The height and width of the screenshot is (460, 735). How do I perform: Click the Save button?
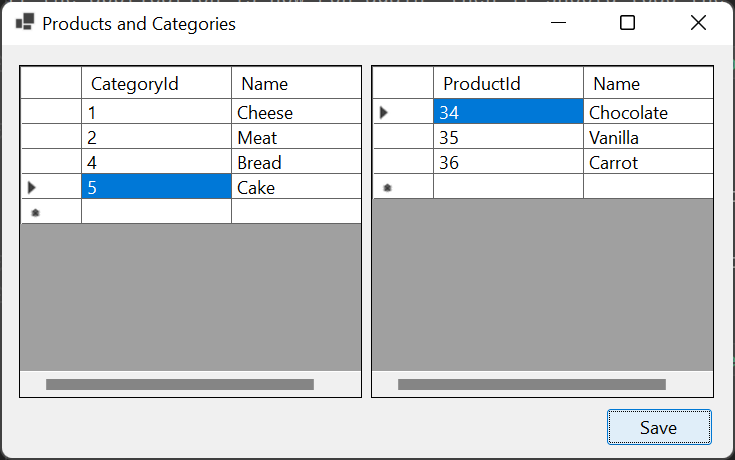659,427
